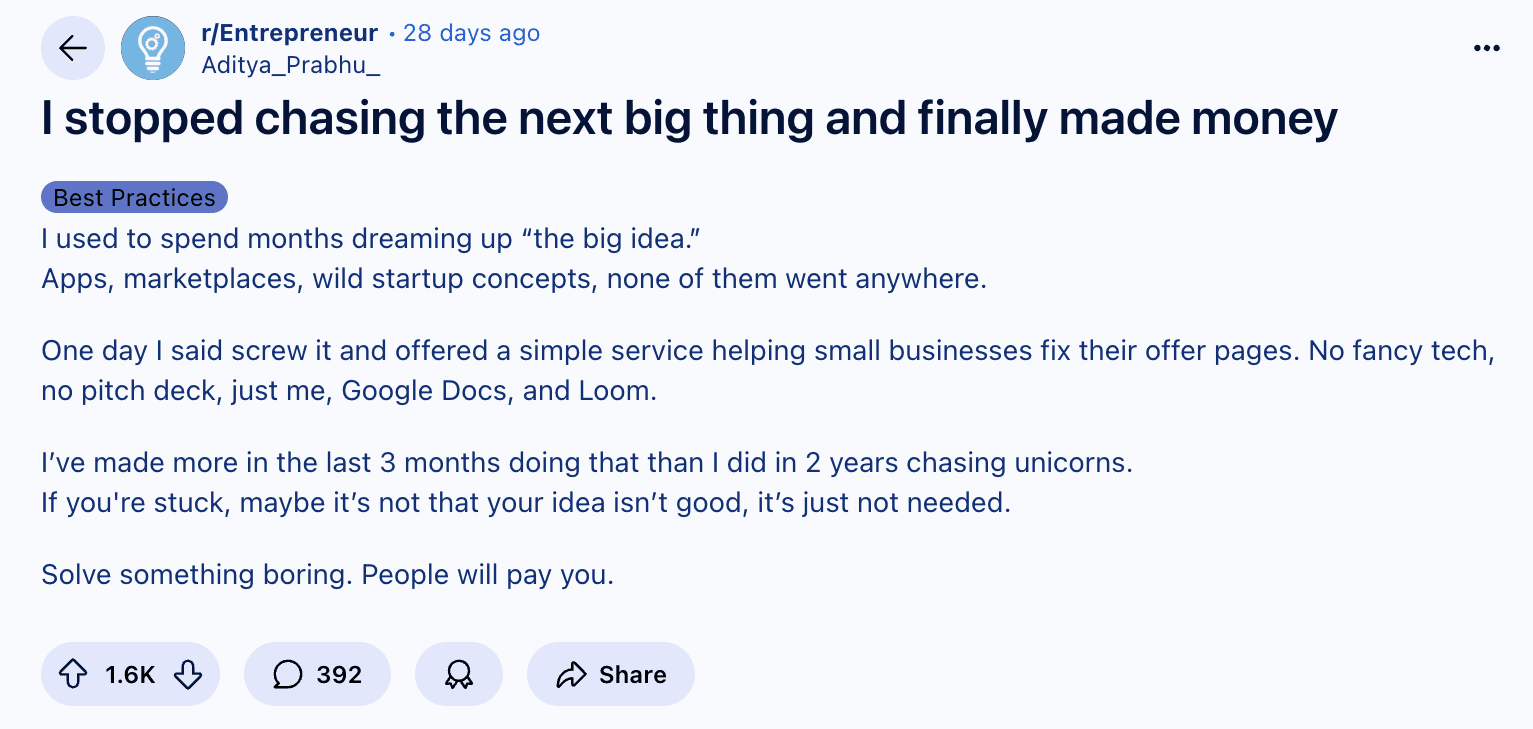This screenshot has width=1533, height=729.
Task: Click the comment speech bubble icon
Action: click(287, 675)
